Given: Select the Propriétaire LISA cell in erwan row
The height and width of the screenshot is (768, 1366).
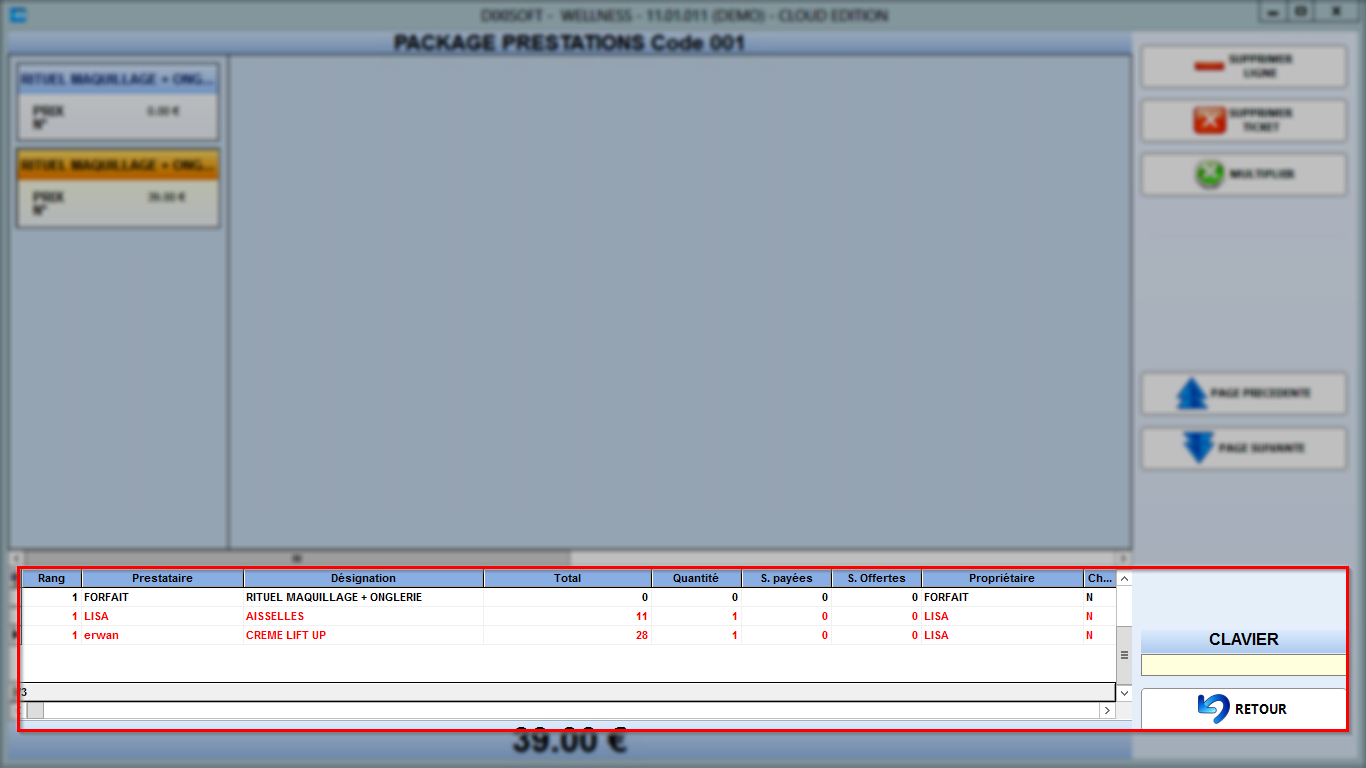Looking at the screenshot, I should (x=1002, y=635).
